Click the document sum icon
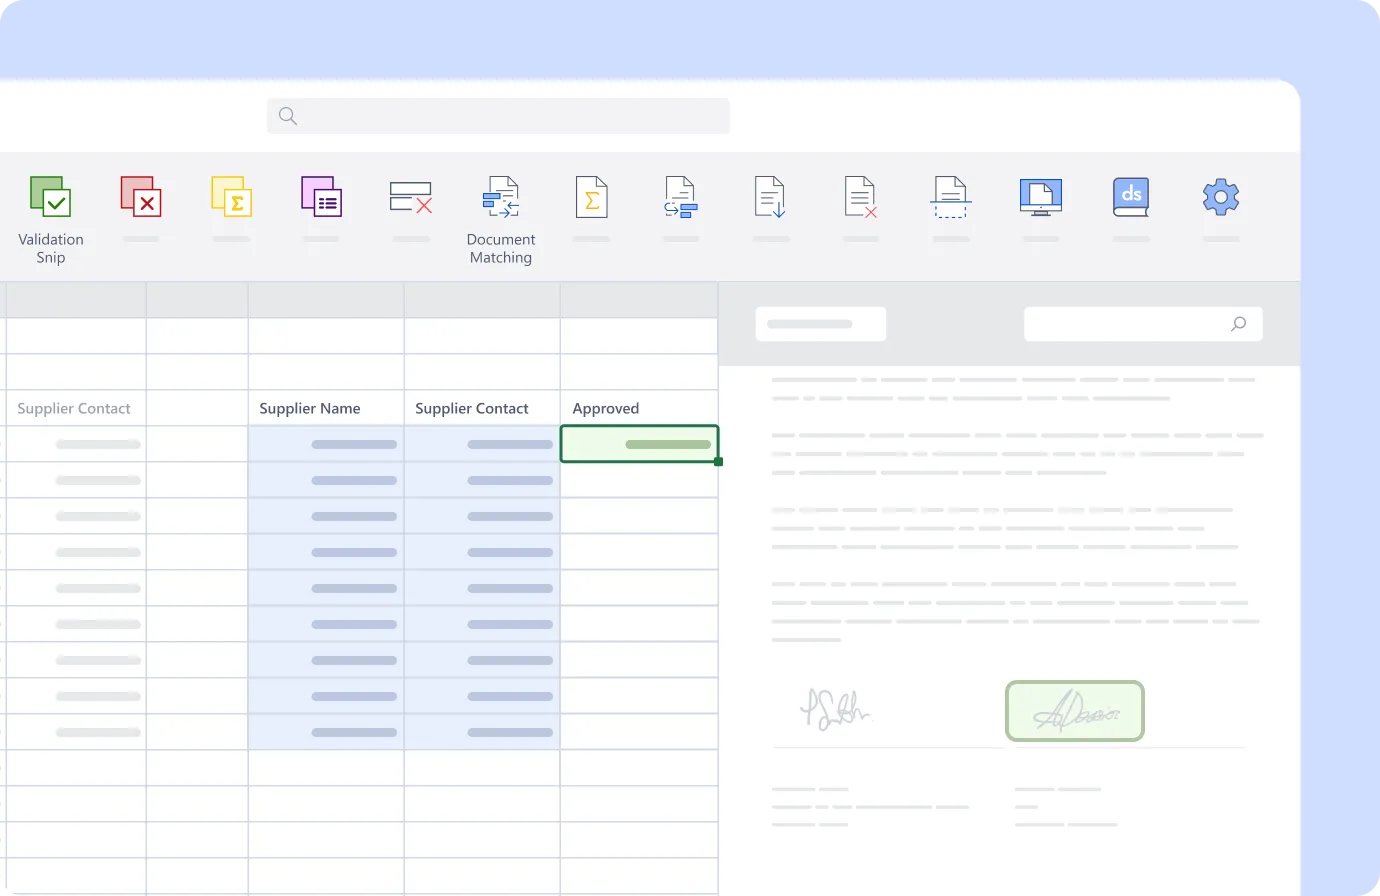This screenshot has width=1380, height=896. tap(591, 197)
